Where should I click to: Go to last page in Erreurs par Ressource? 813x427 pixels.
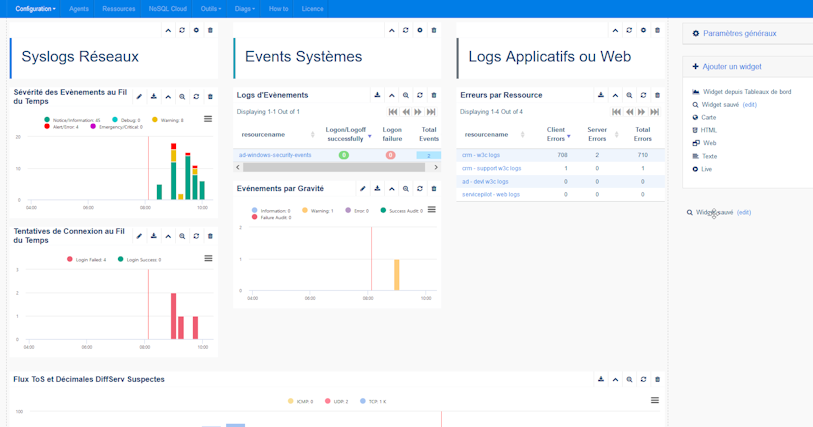pyautogui.click(x=655, y=112)
